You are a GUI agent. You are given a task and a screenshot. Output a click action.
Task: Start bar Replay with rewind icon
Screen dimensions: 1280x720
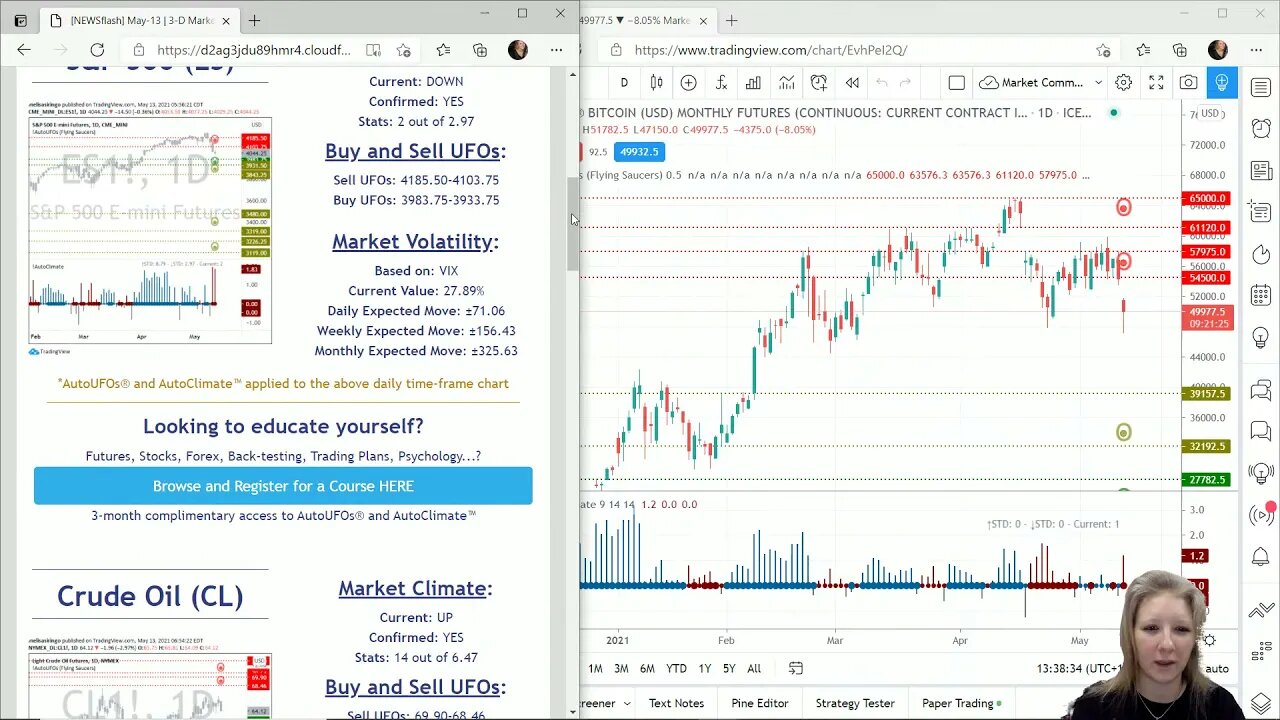(x=852, y=83)
